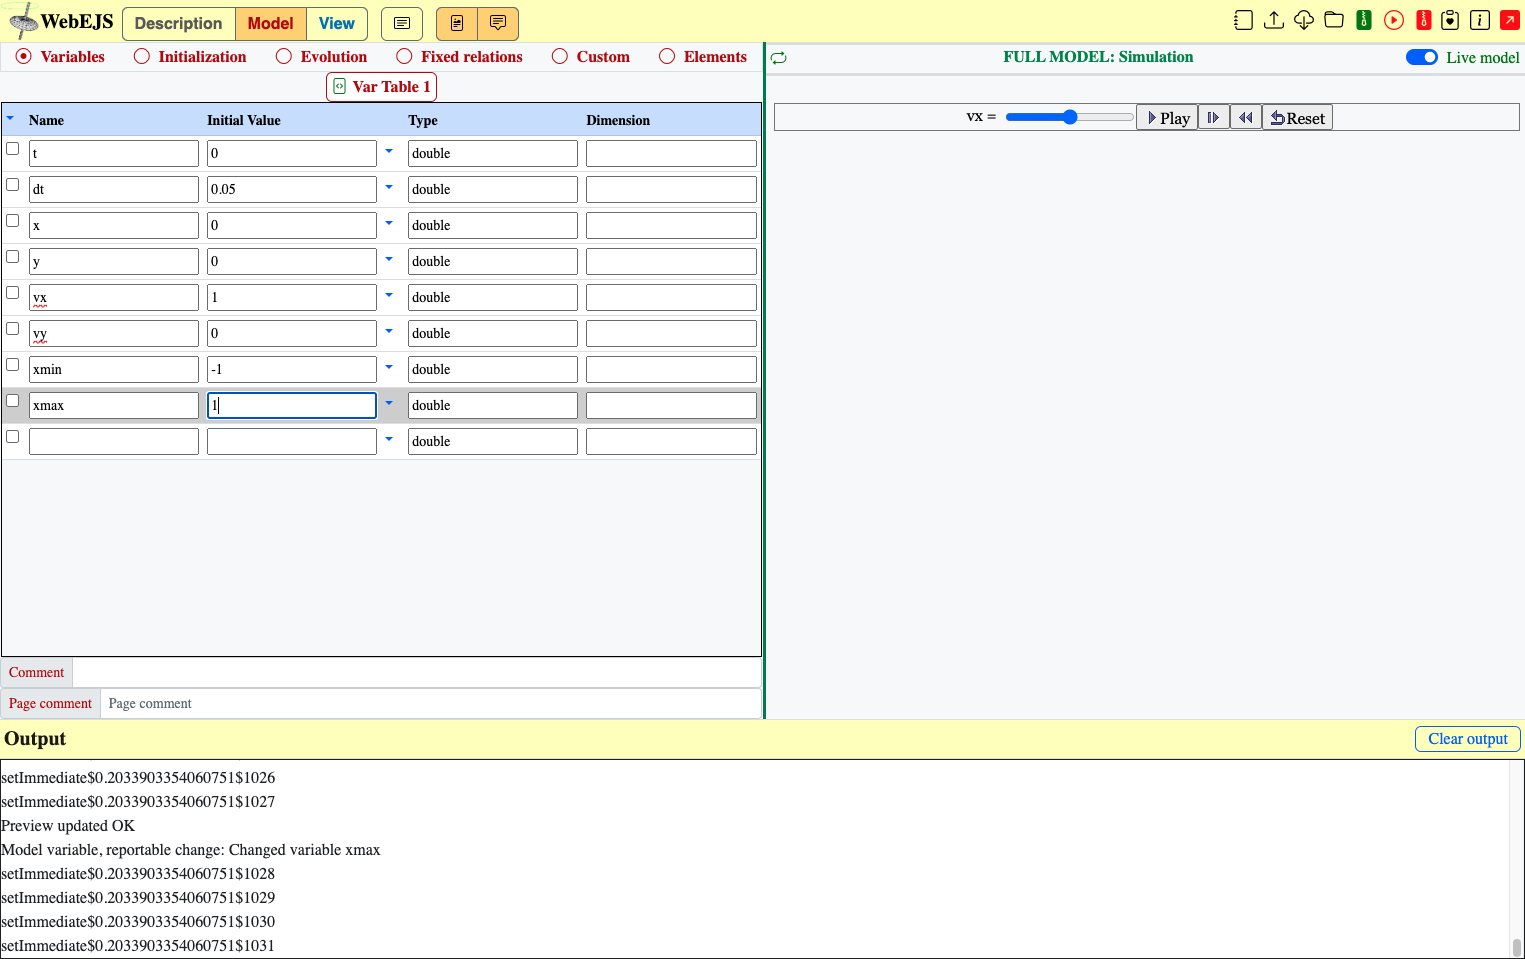Click the red circled play icon
This screenshot has width=1525, height=959.
1394,20
